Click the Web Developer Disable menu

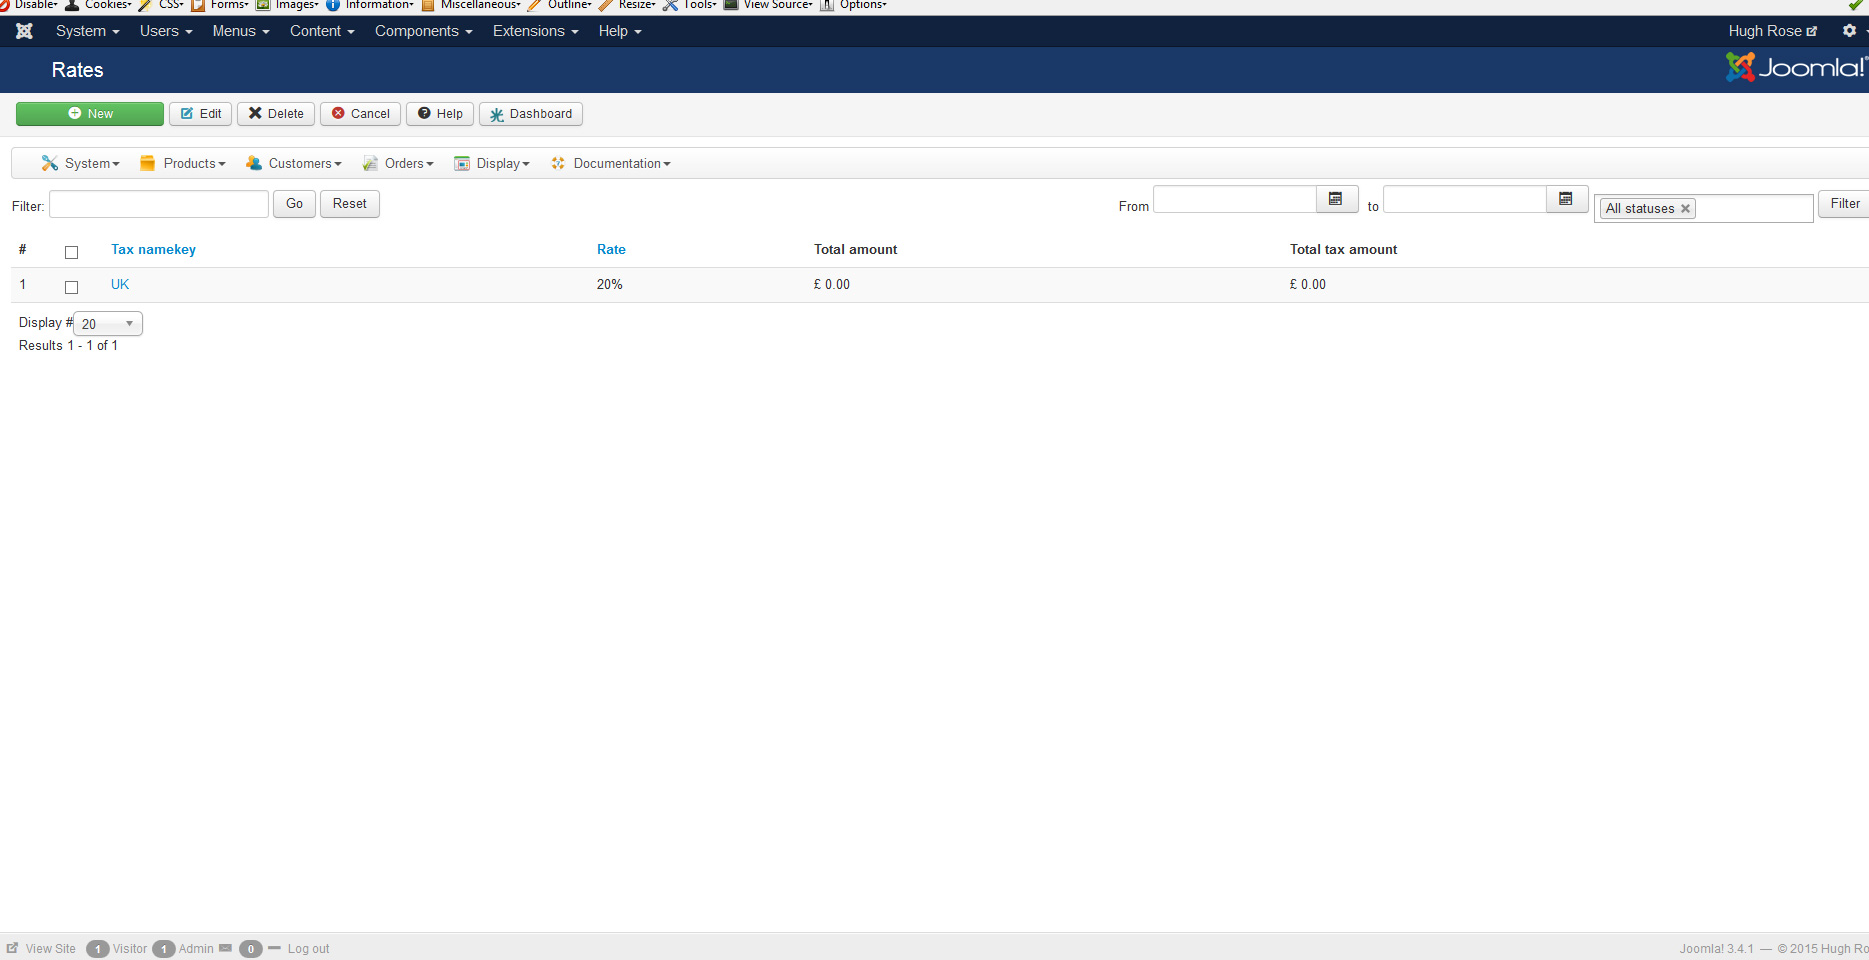30,5
